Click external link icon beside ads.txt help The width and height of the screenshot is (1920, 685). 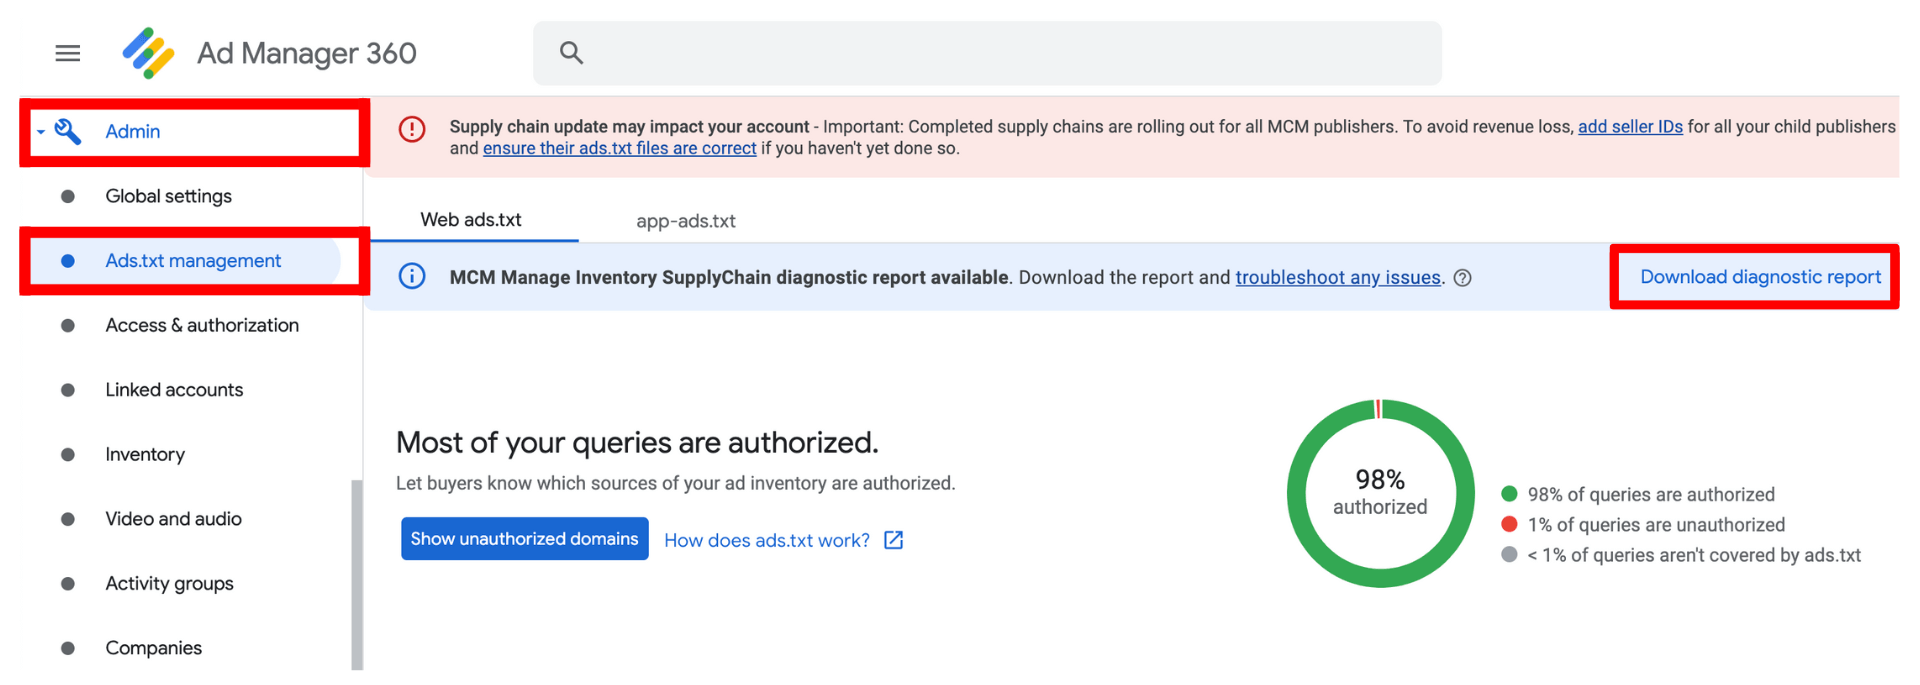(894, 540)
